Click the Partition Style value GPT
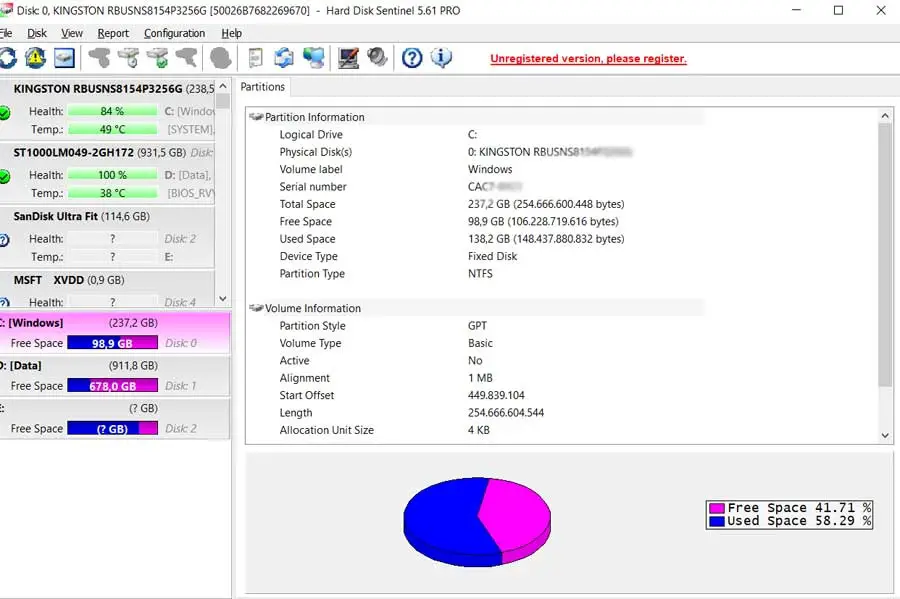Viewport: 900px width, 599px height. (478, 326)
